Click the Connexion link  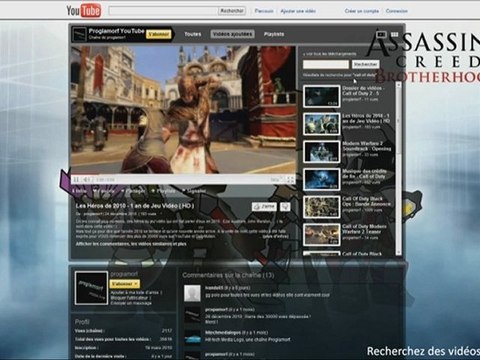pyautogui.click(x=397, y=11)
